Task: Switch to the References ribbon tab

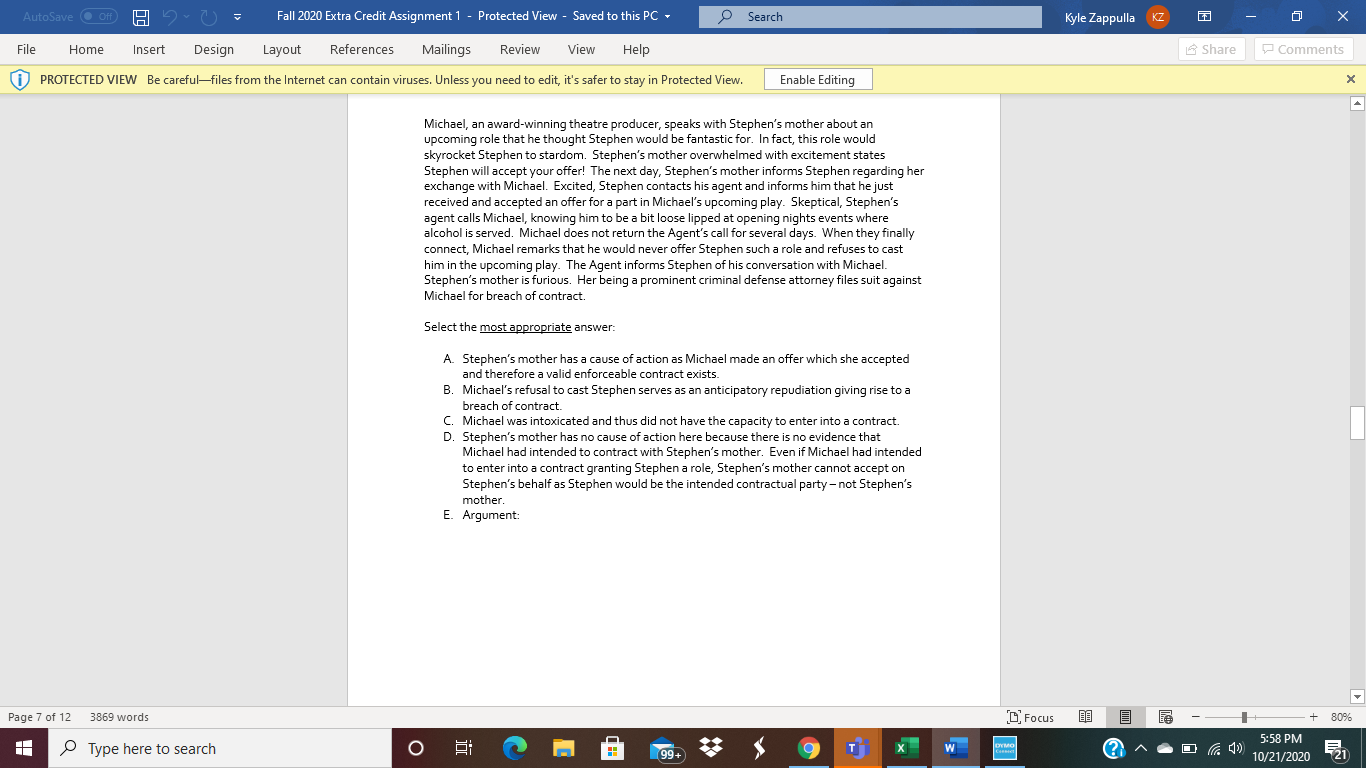Action: (x=361, y=49)
